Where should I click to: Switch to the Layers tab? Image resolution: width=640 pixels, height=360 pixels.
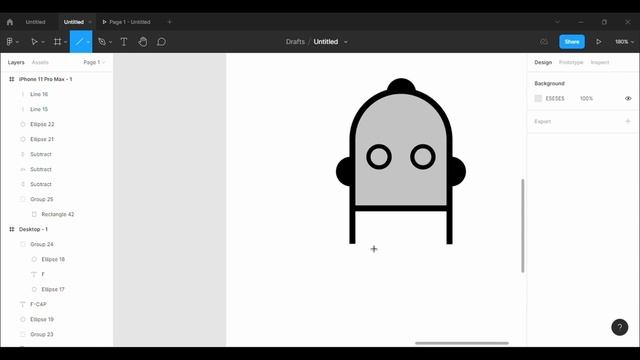[x=16, y=62]
